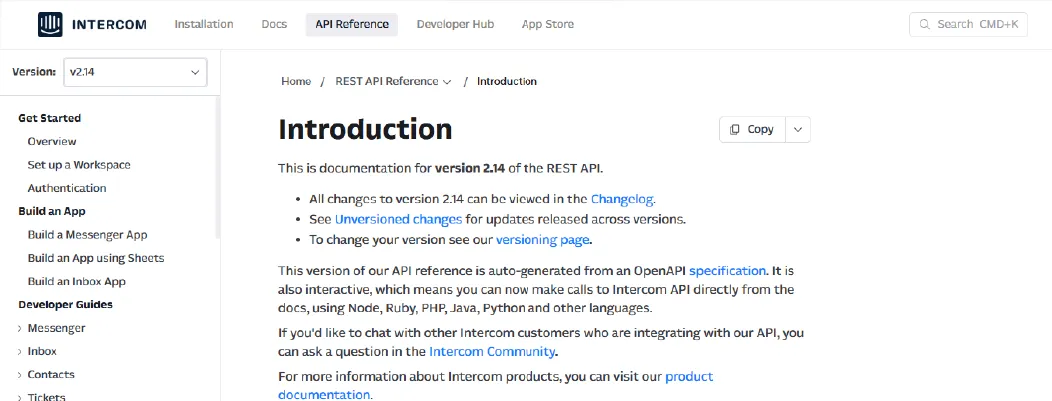Open the Changelog link
The width and height of the screenshot is (1052, 401).
coord(621,199)
